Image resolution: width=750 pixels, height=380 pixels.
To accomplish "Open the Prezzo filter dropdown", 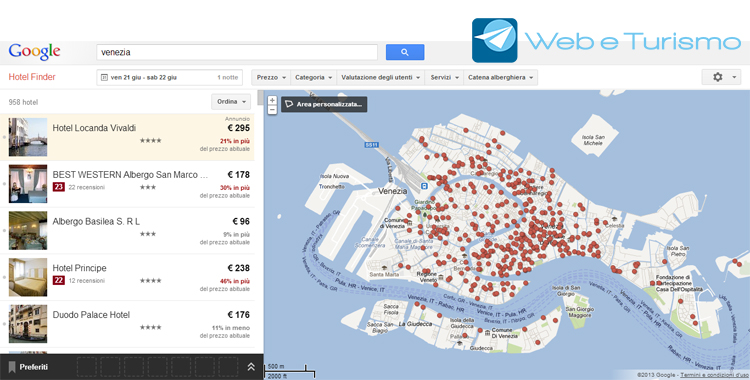I will [271, 77].
